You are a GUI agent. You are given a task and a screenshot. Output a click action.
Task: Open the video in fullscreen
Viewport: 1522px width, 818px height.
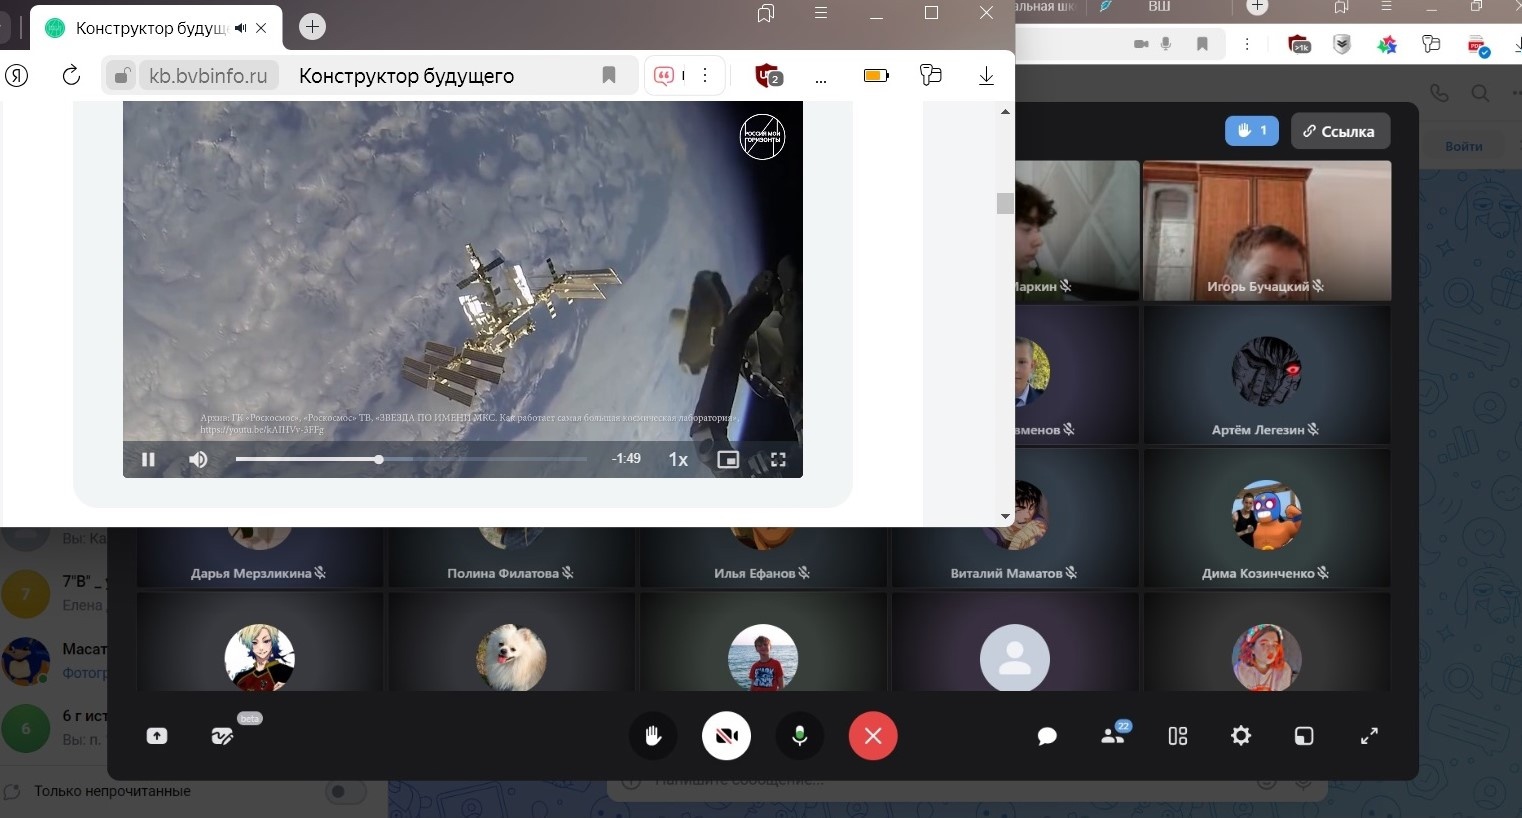tap(778, 459)
